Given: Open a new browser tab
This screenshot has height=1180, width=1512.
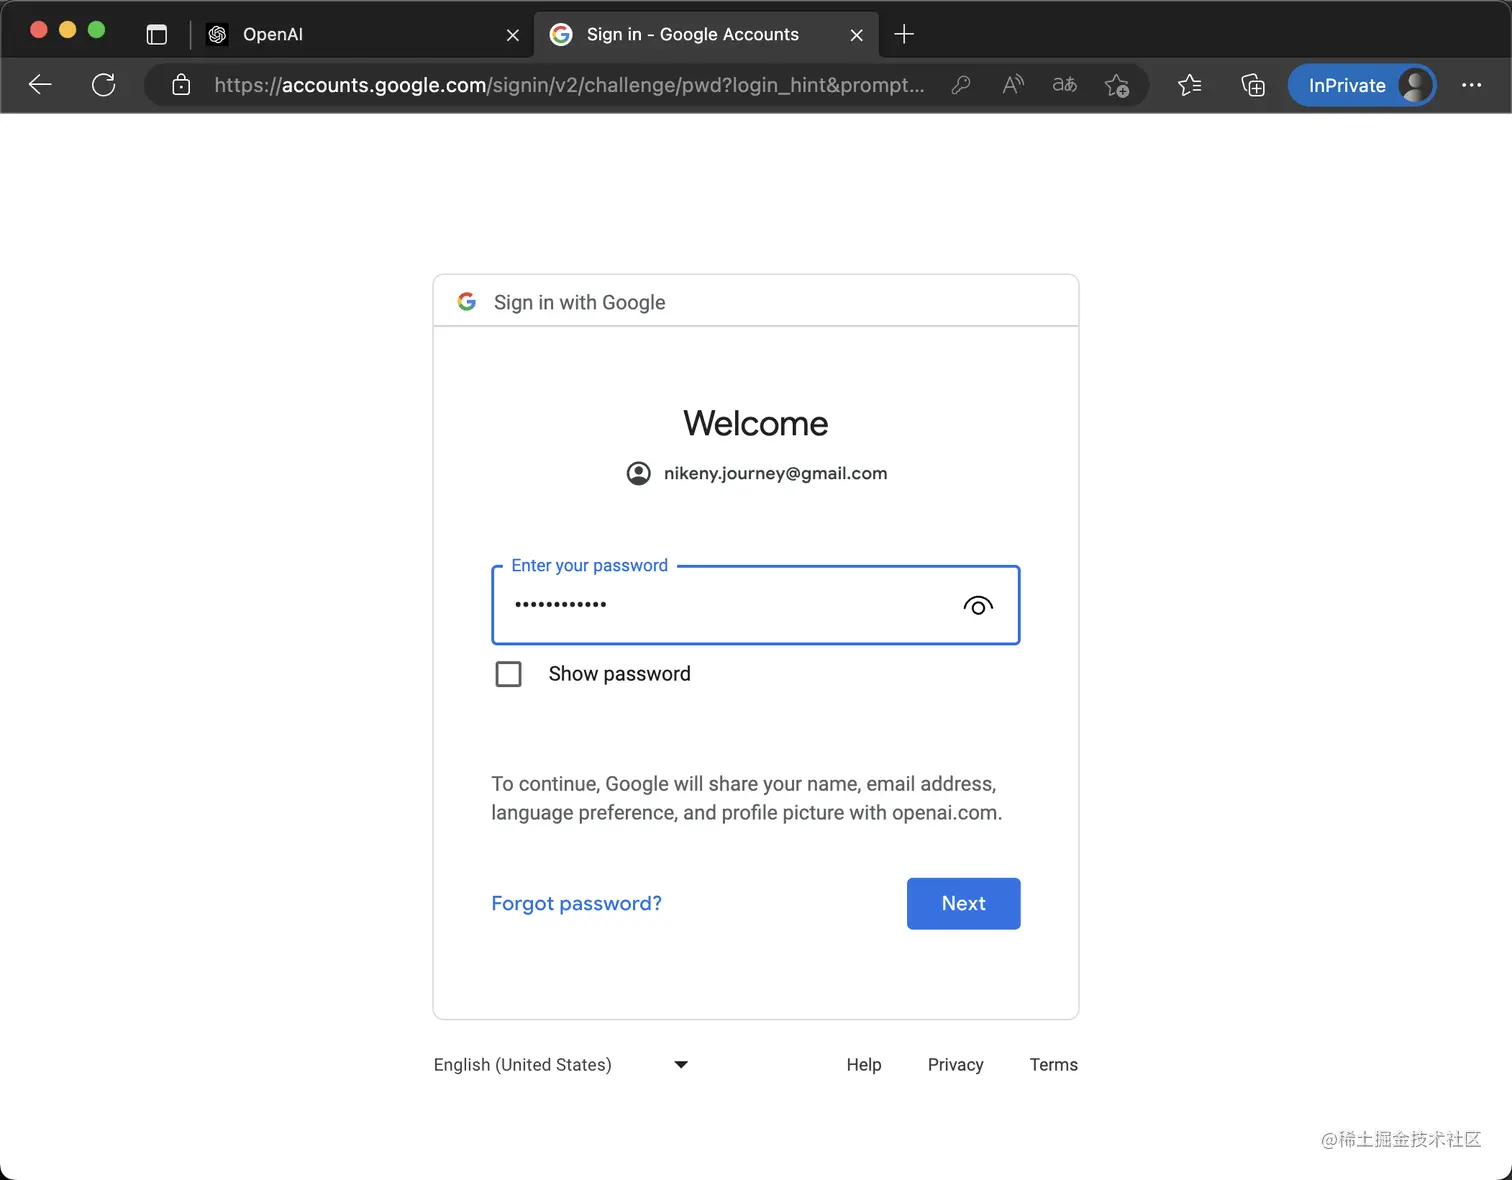Looking at the screenshot, I should (x=904, y=34).
